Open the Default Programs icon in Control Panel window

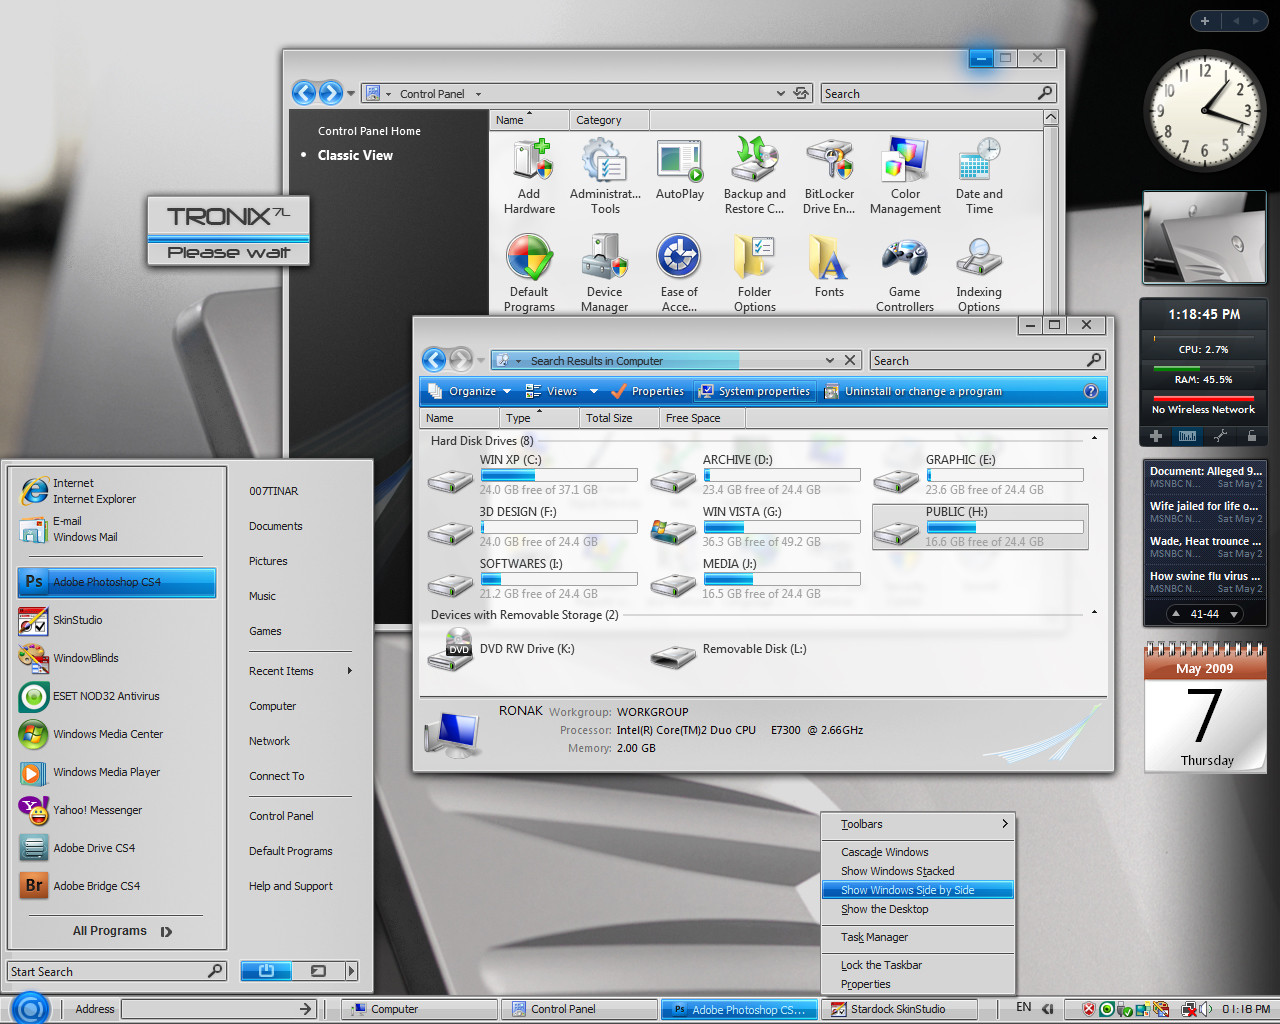tap(529, 273)
